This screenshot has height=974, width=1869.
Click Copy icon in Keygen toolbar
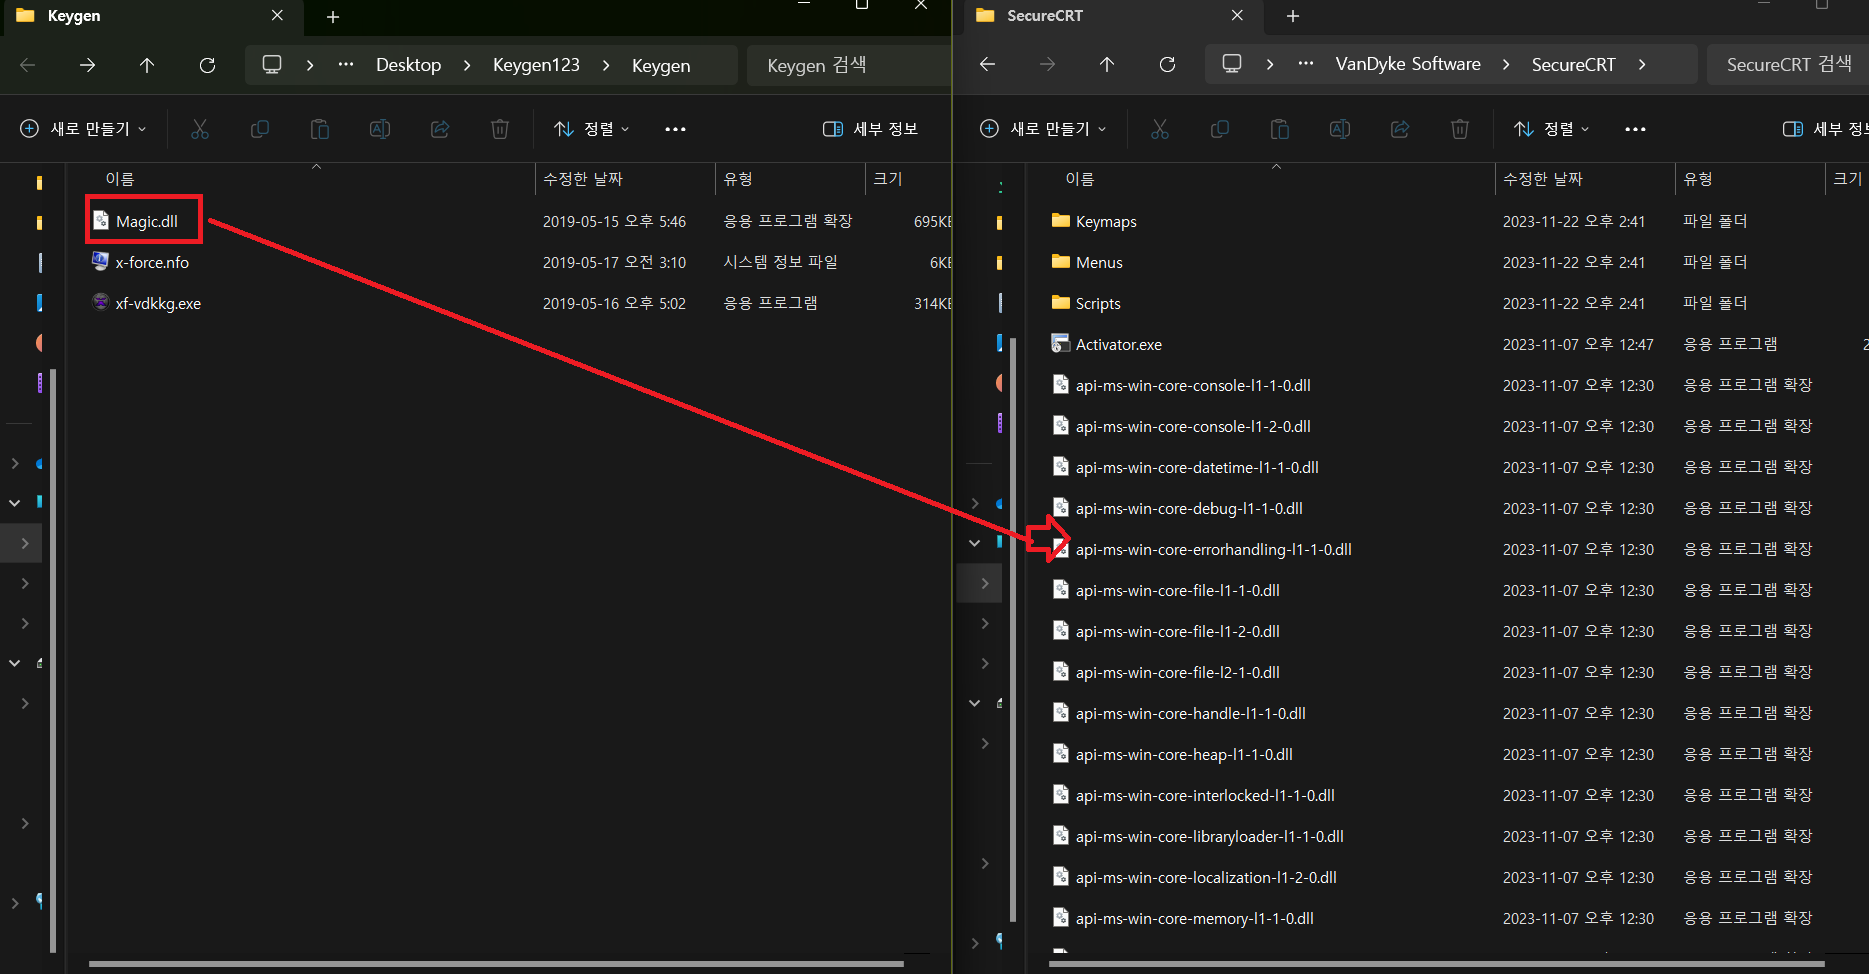point(260,129)
